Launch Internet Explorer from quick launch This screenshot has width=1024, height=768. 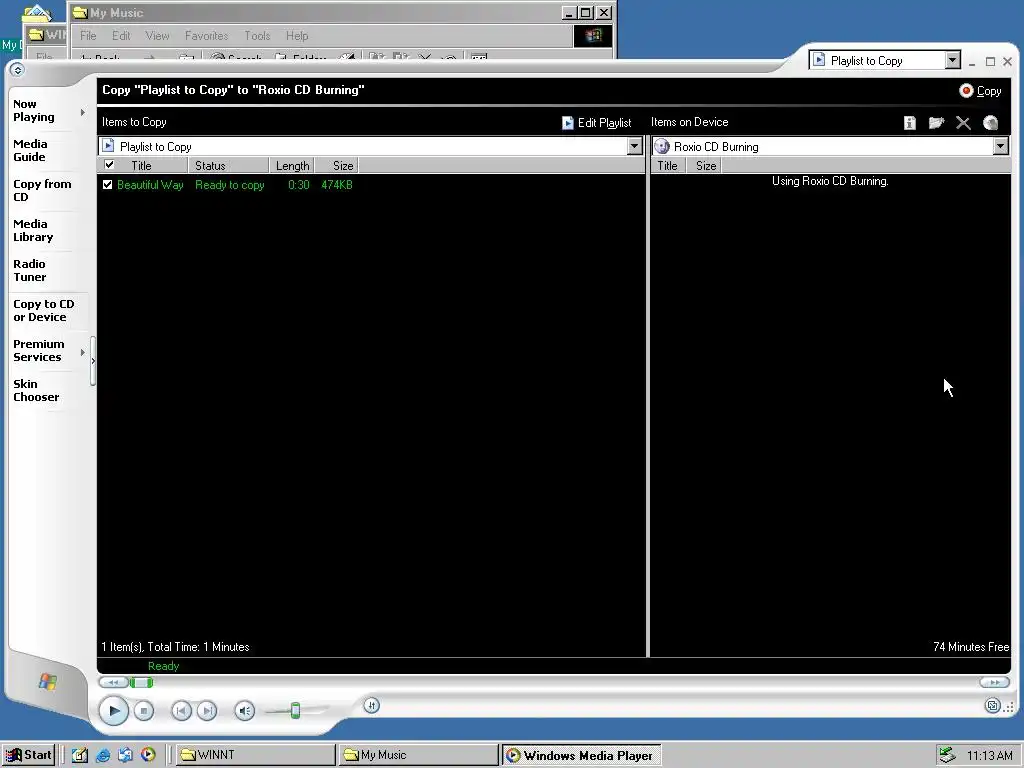[103, 755]
